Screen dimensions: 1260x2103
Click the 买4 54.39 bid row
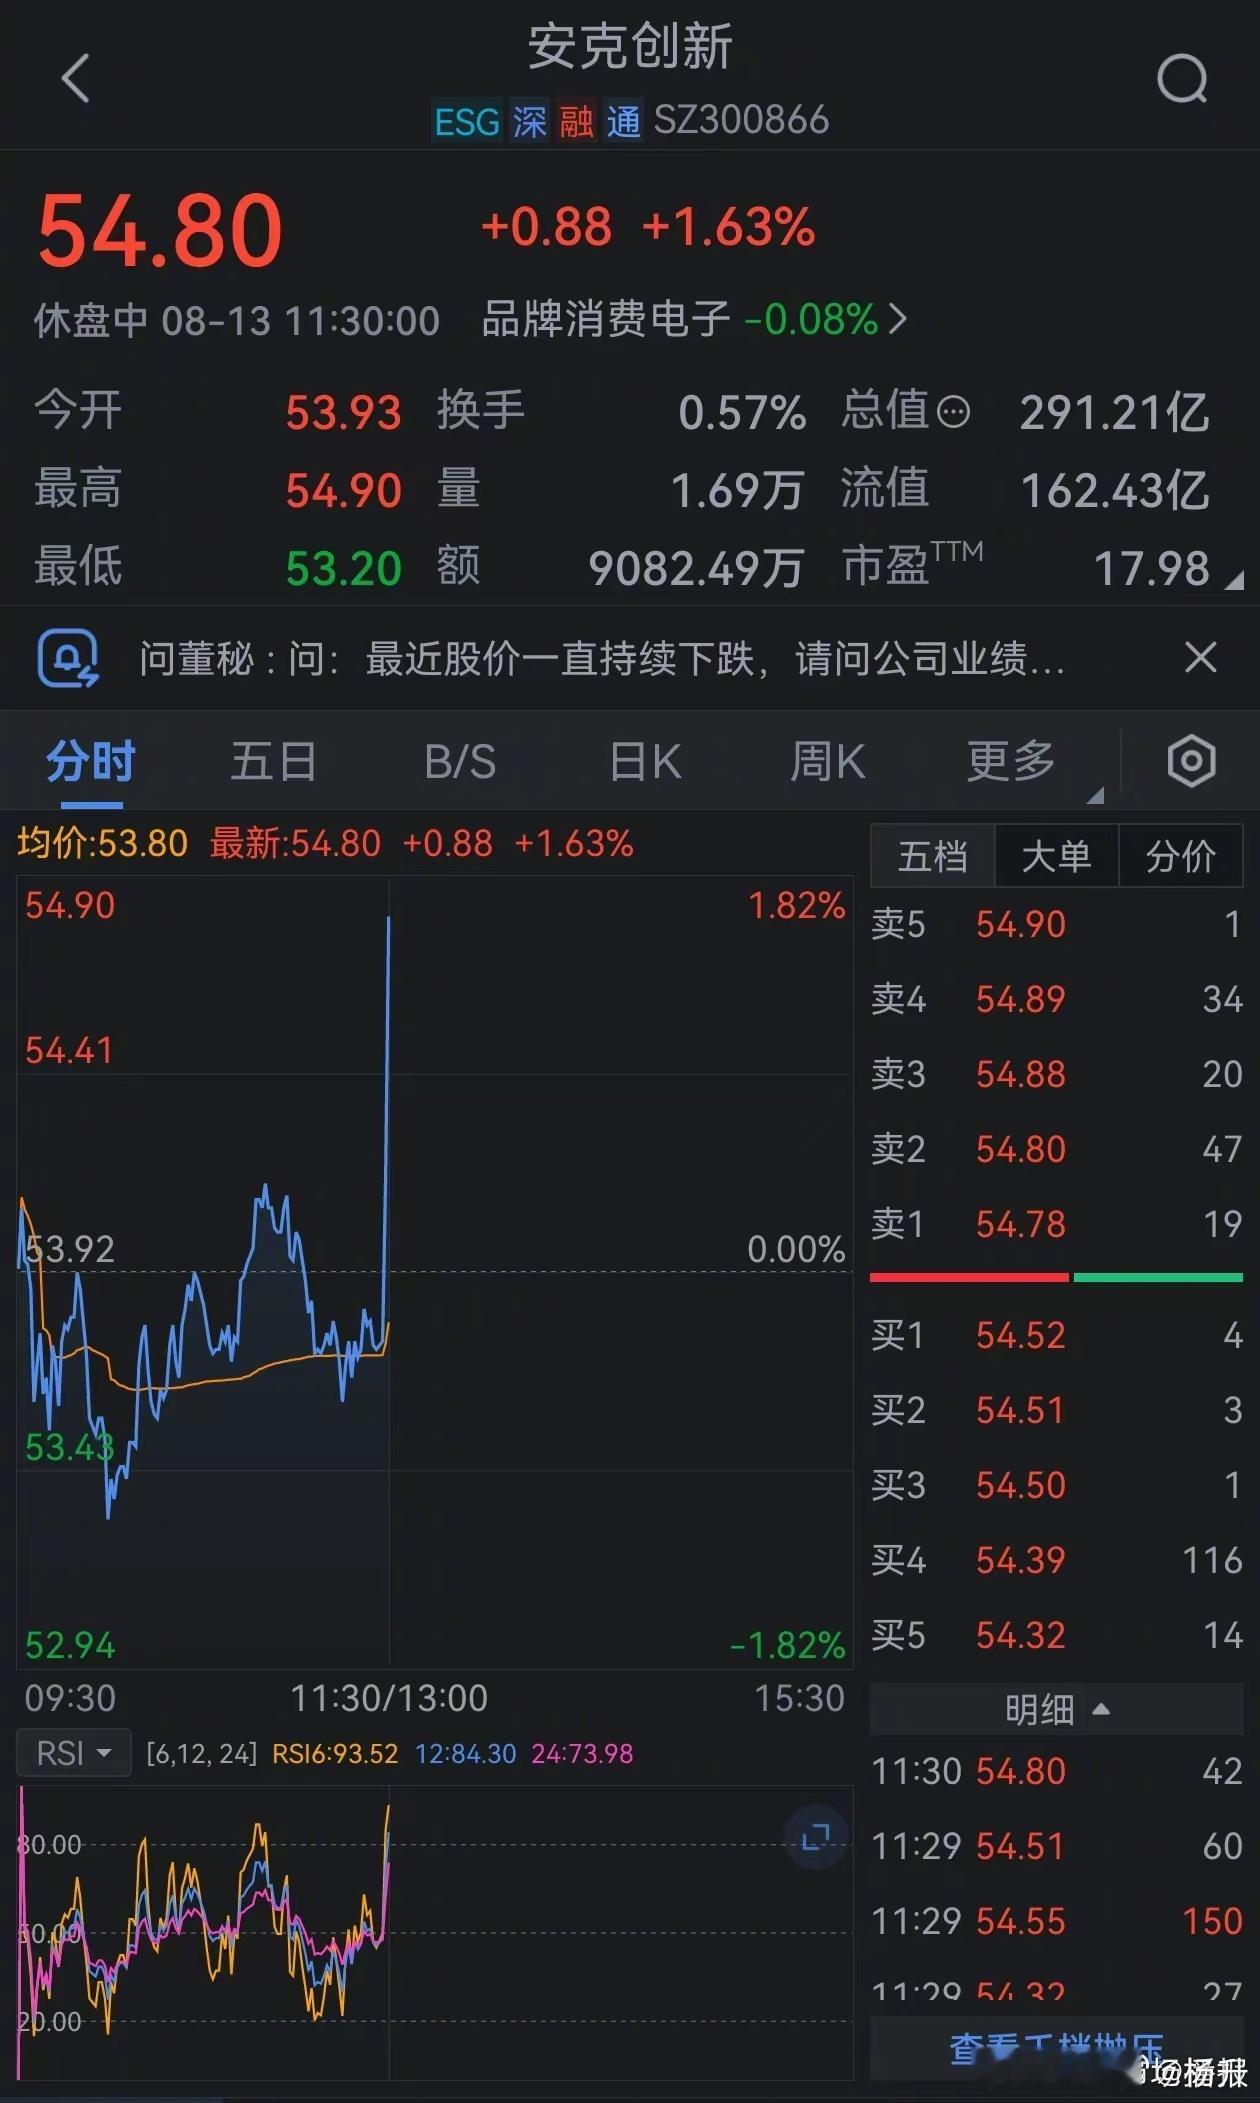tap(1056, 1560)
